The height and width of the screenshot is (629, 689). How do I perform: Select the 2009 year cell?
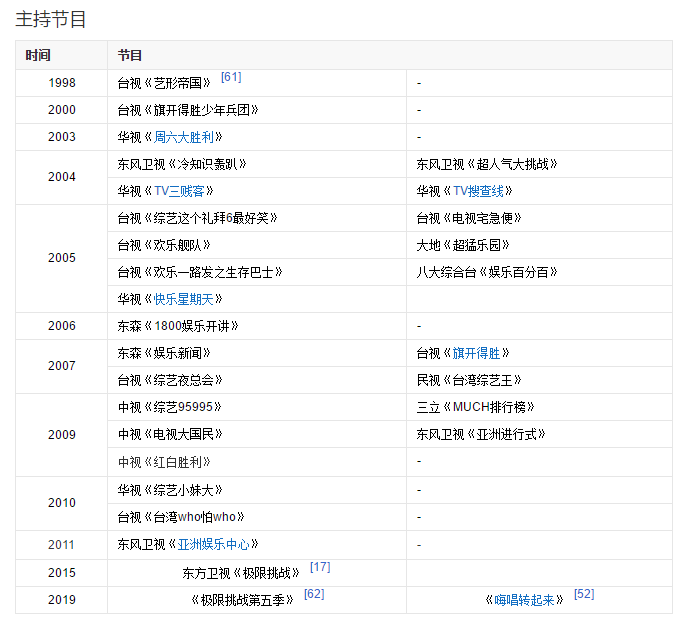point(62,435)
